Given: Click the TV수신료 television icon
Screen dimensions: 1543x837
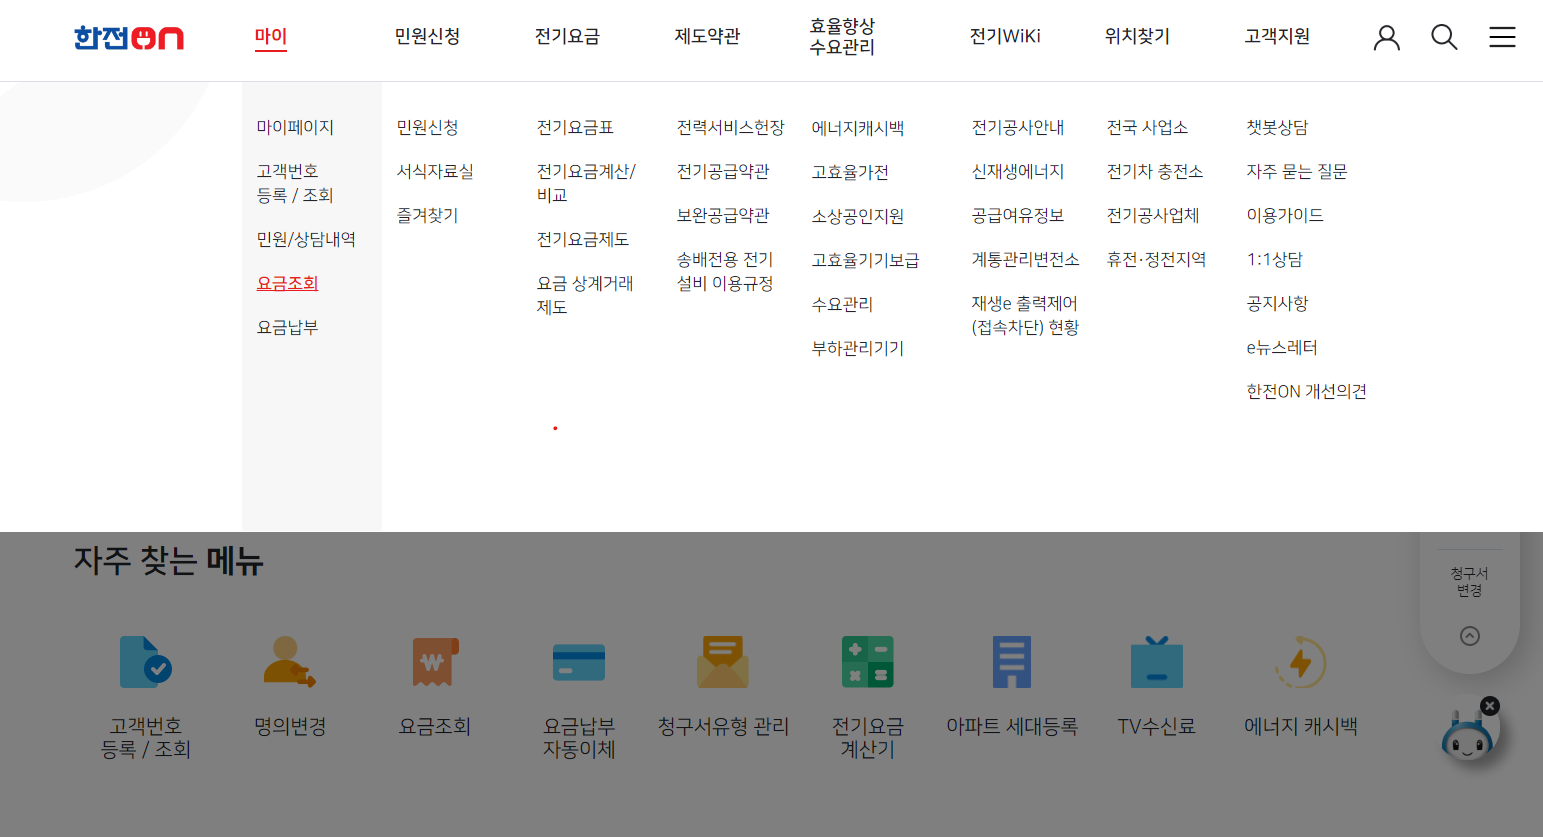Looking at the screenshot, I should click(1157, 662).
